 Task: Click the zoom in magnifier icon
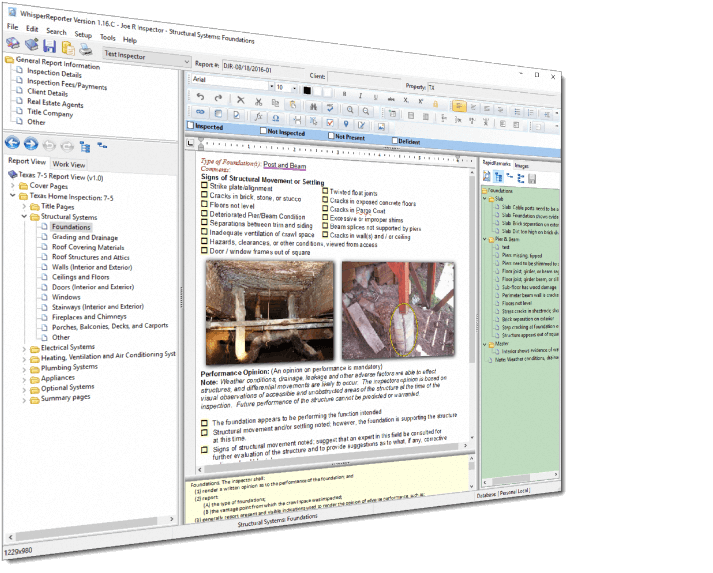click(350, 109)
